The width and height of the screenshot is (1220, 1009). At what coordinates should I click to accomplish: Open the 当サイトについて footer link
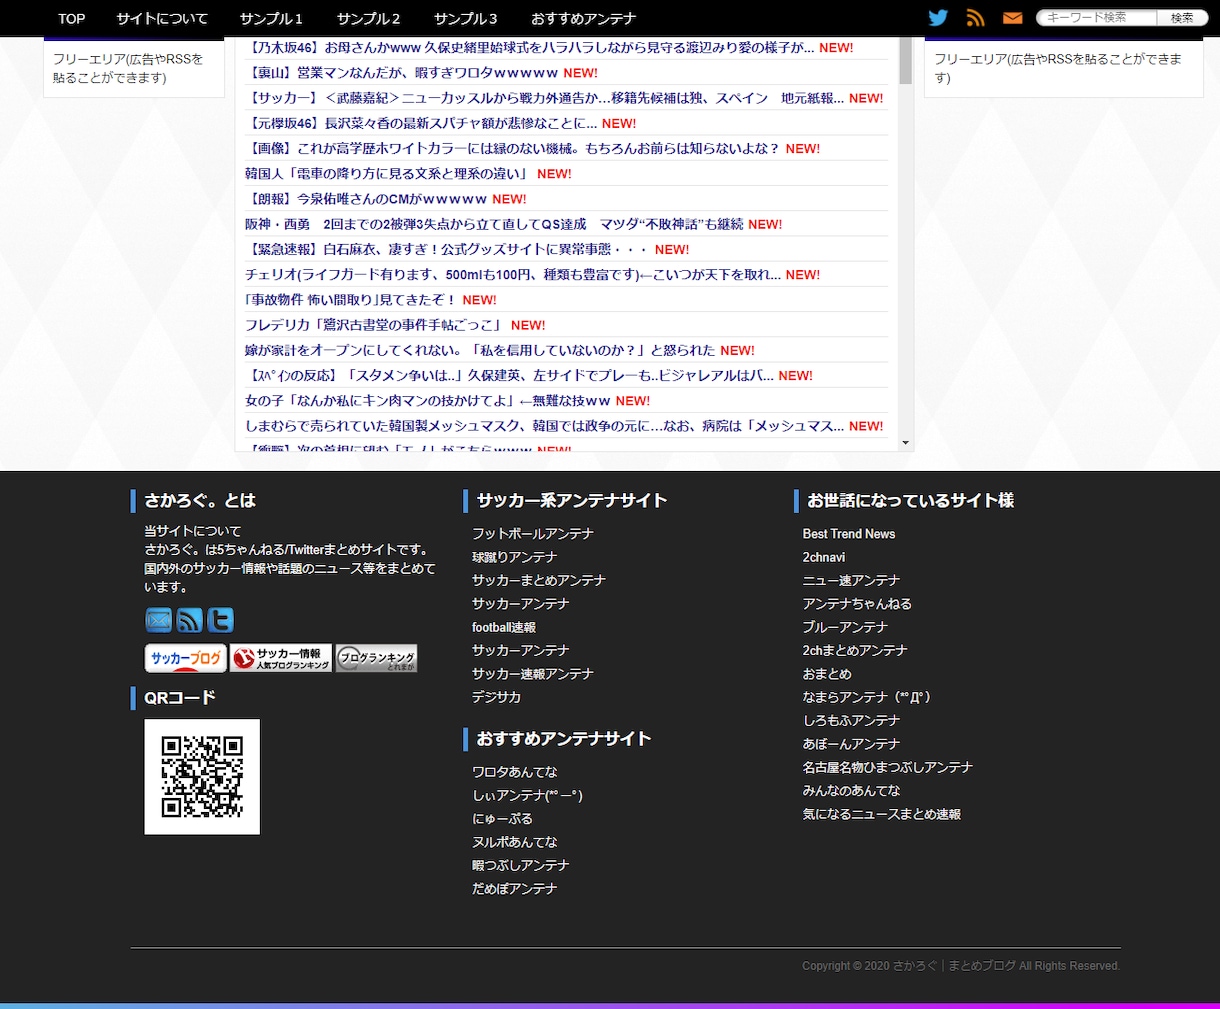click(x=193, y=531)
